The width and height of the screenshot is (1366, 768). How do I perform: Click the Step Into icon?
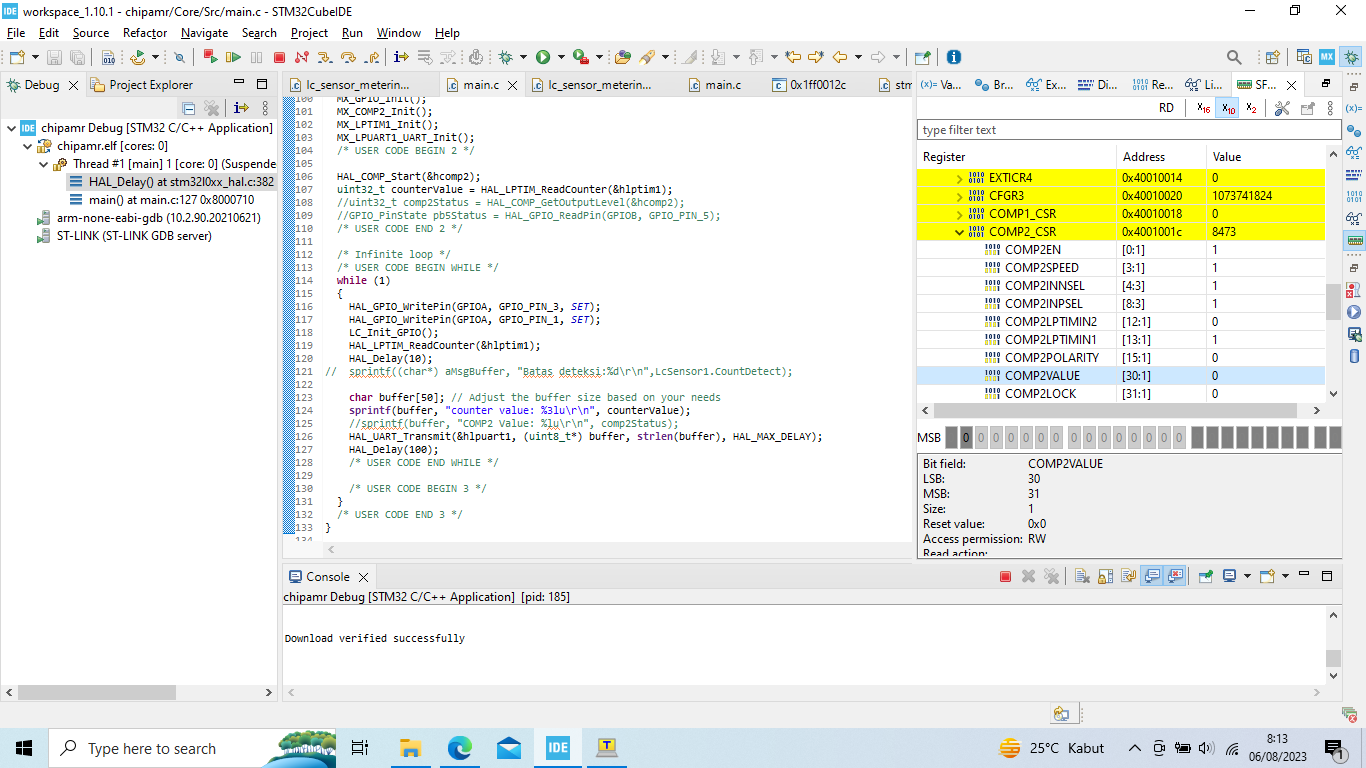click(325, 58)
